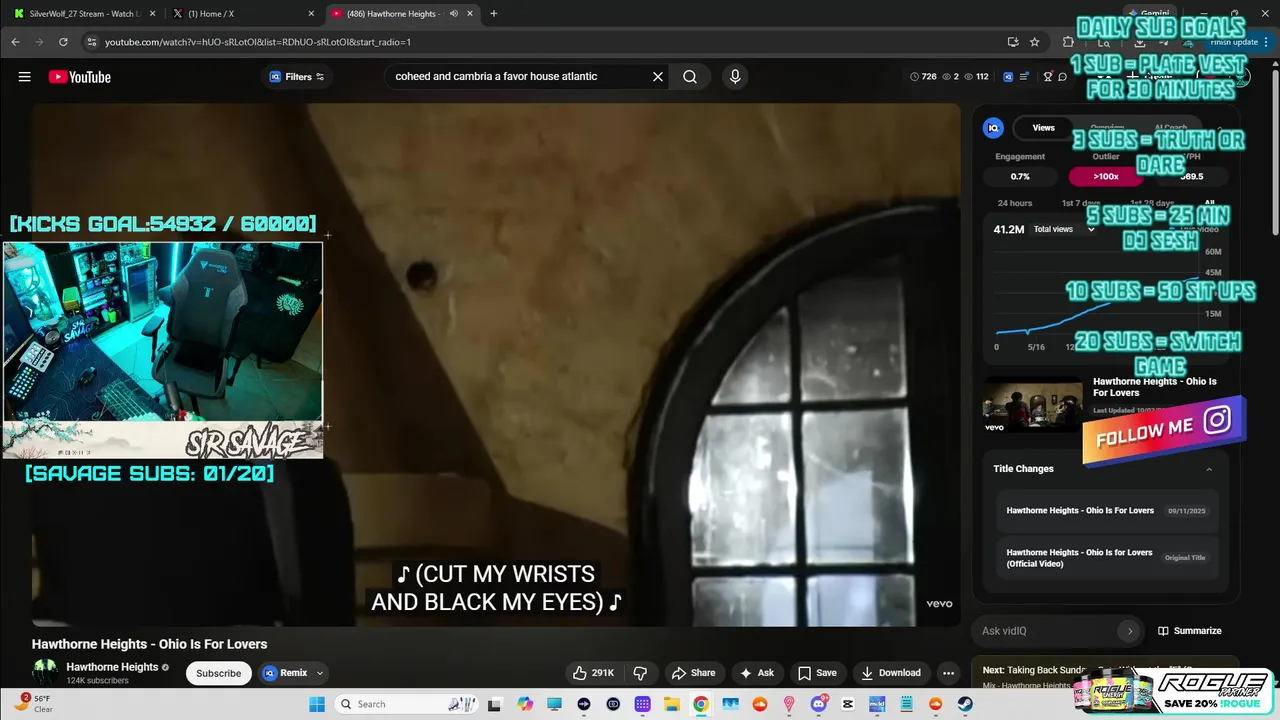Reload the current page

[x=63, y=42]
